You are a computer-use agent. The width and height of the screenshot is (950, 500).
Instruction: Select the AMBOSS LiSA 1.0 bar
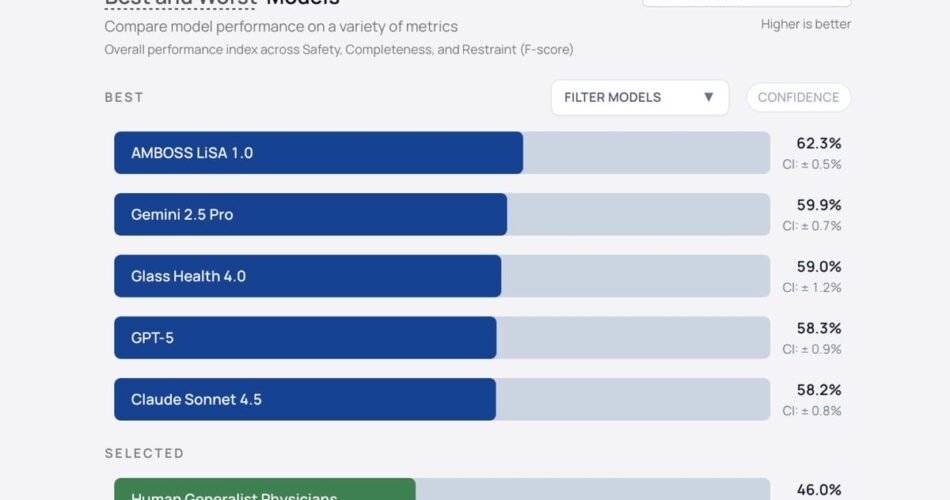(x=318, y=153)
